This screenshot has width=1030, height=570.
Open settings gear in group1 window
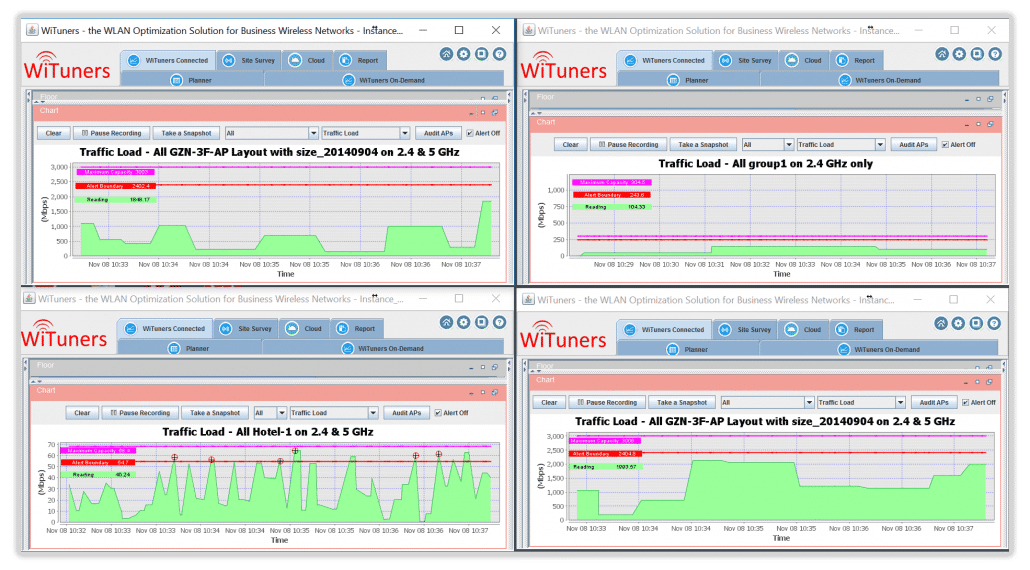(960, 54)
